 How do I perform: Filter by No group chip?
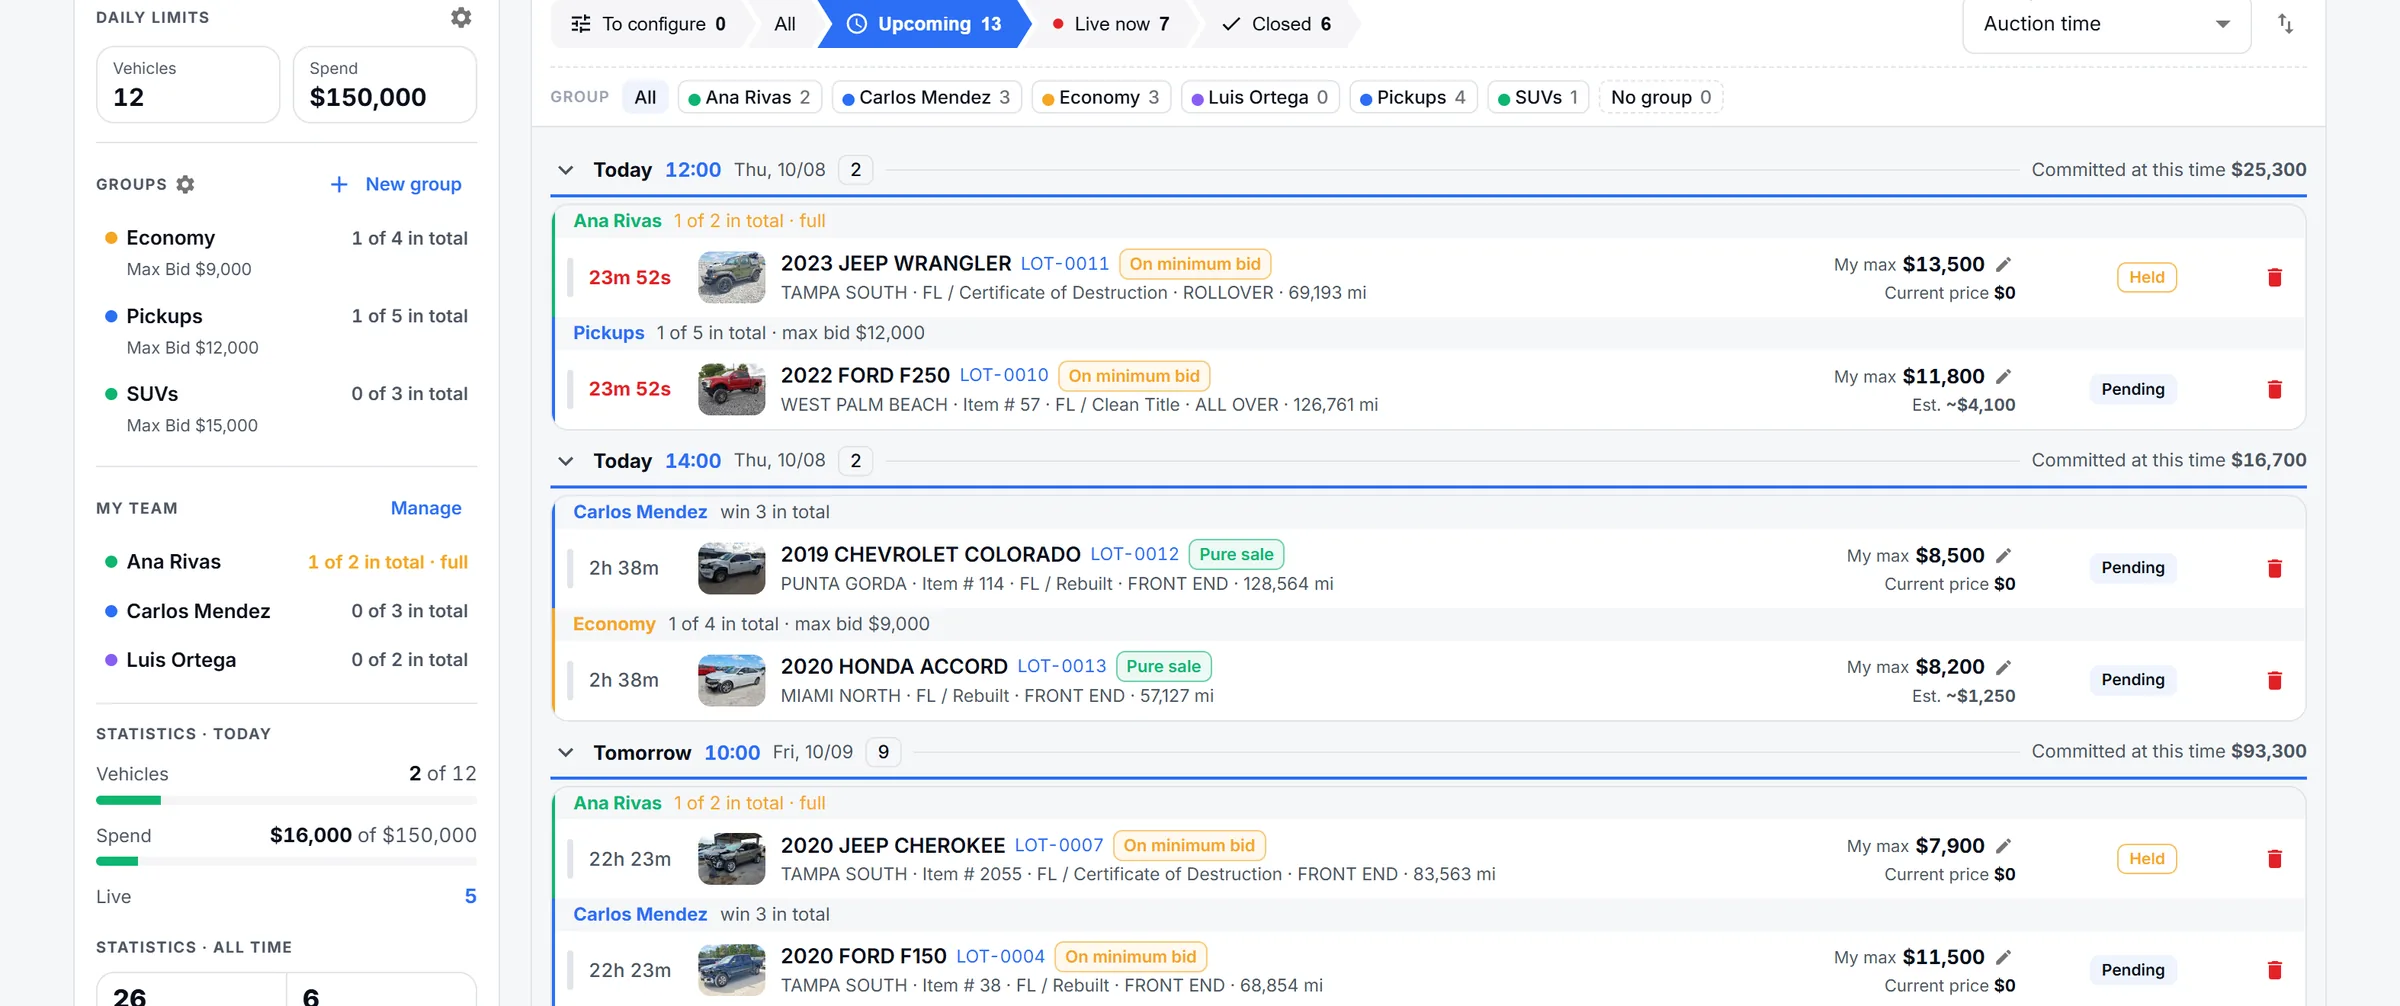1661,97
